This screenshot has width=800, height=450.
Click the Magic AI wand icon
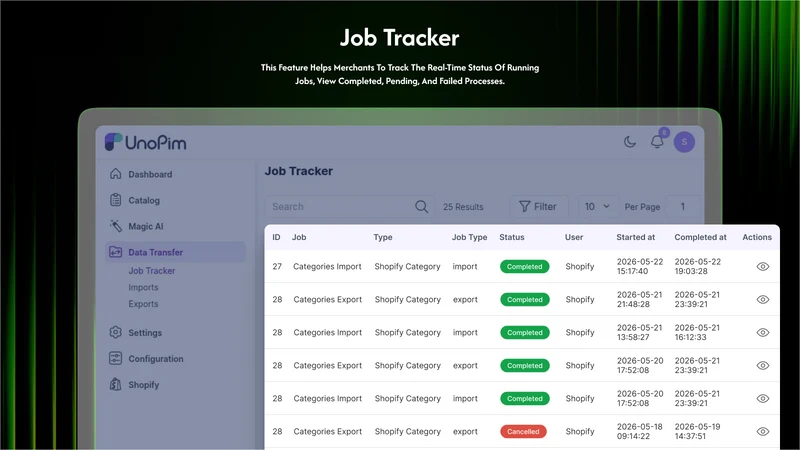[116, 226]
